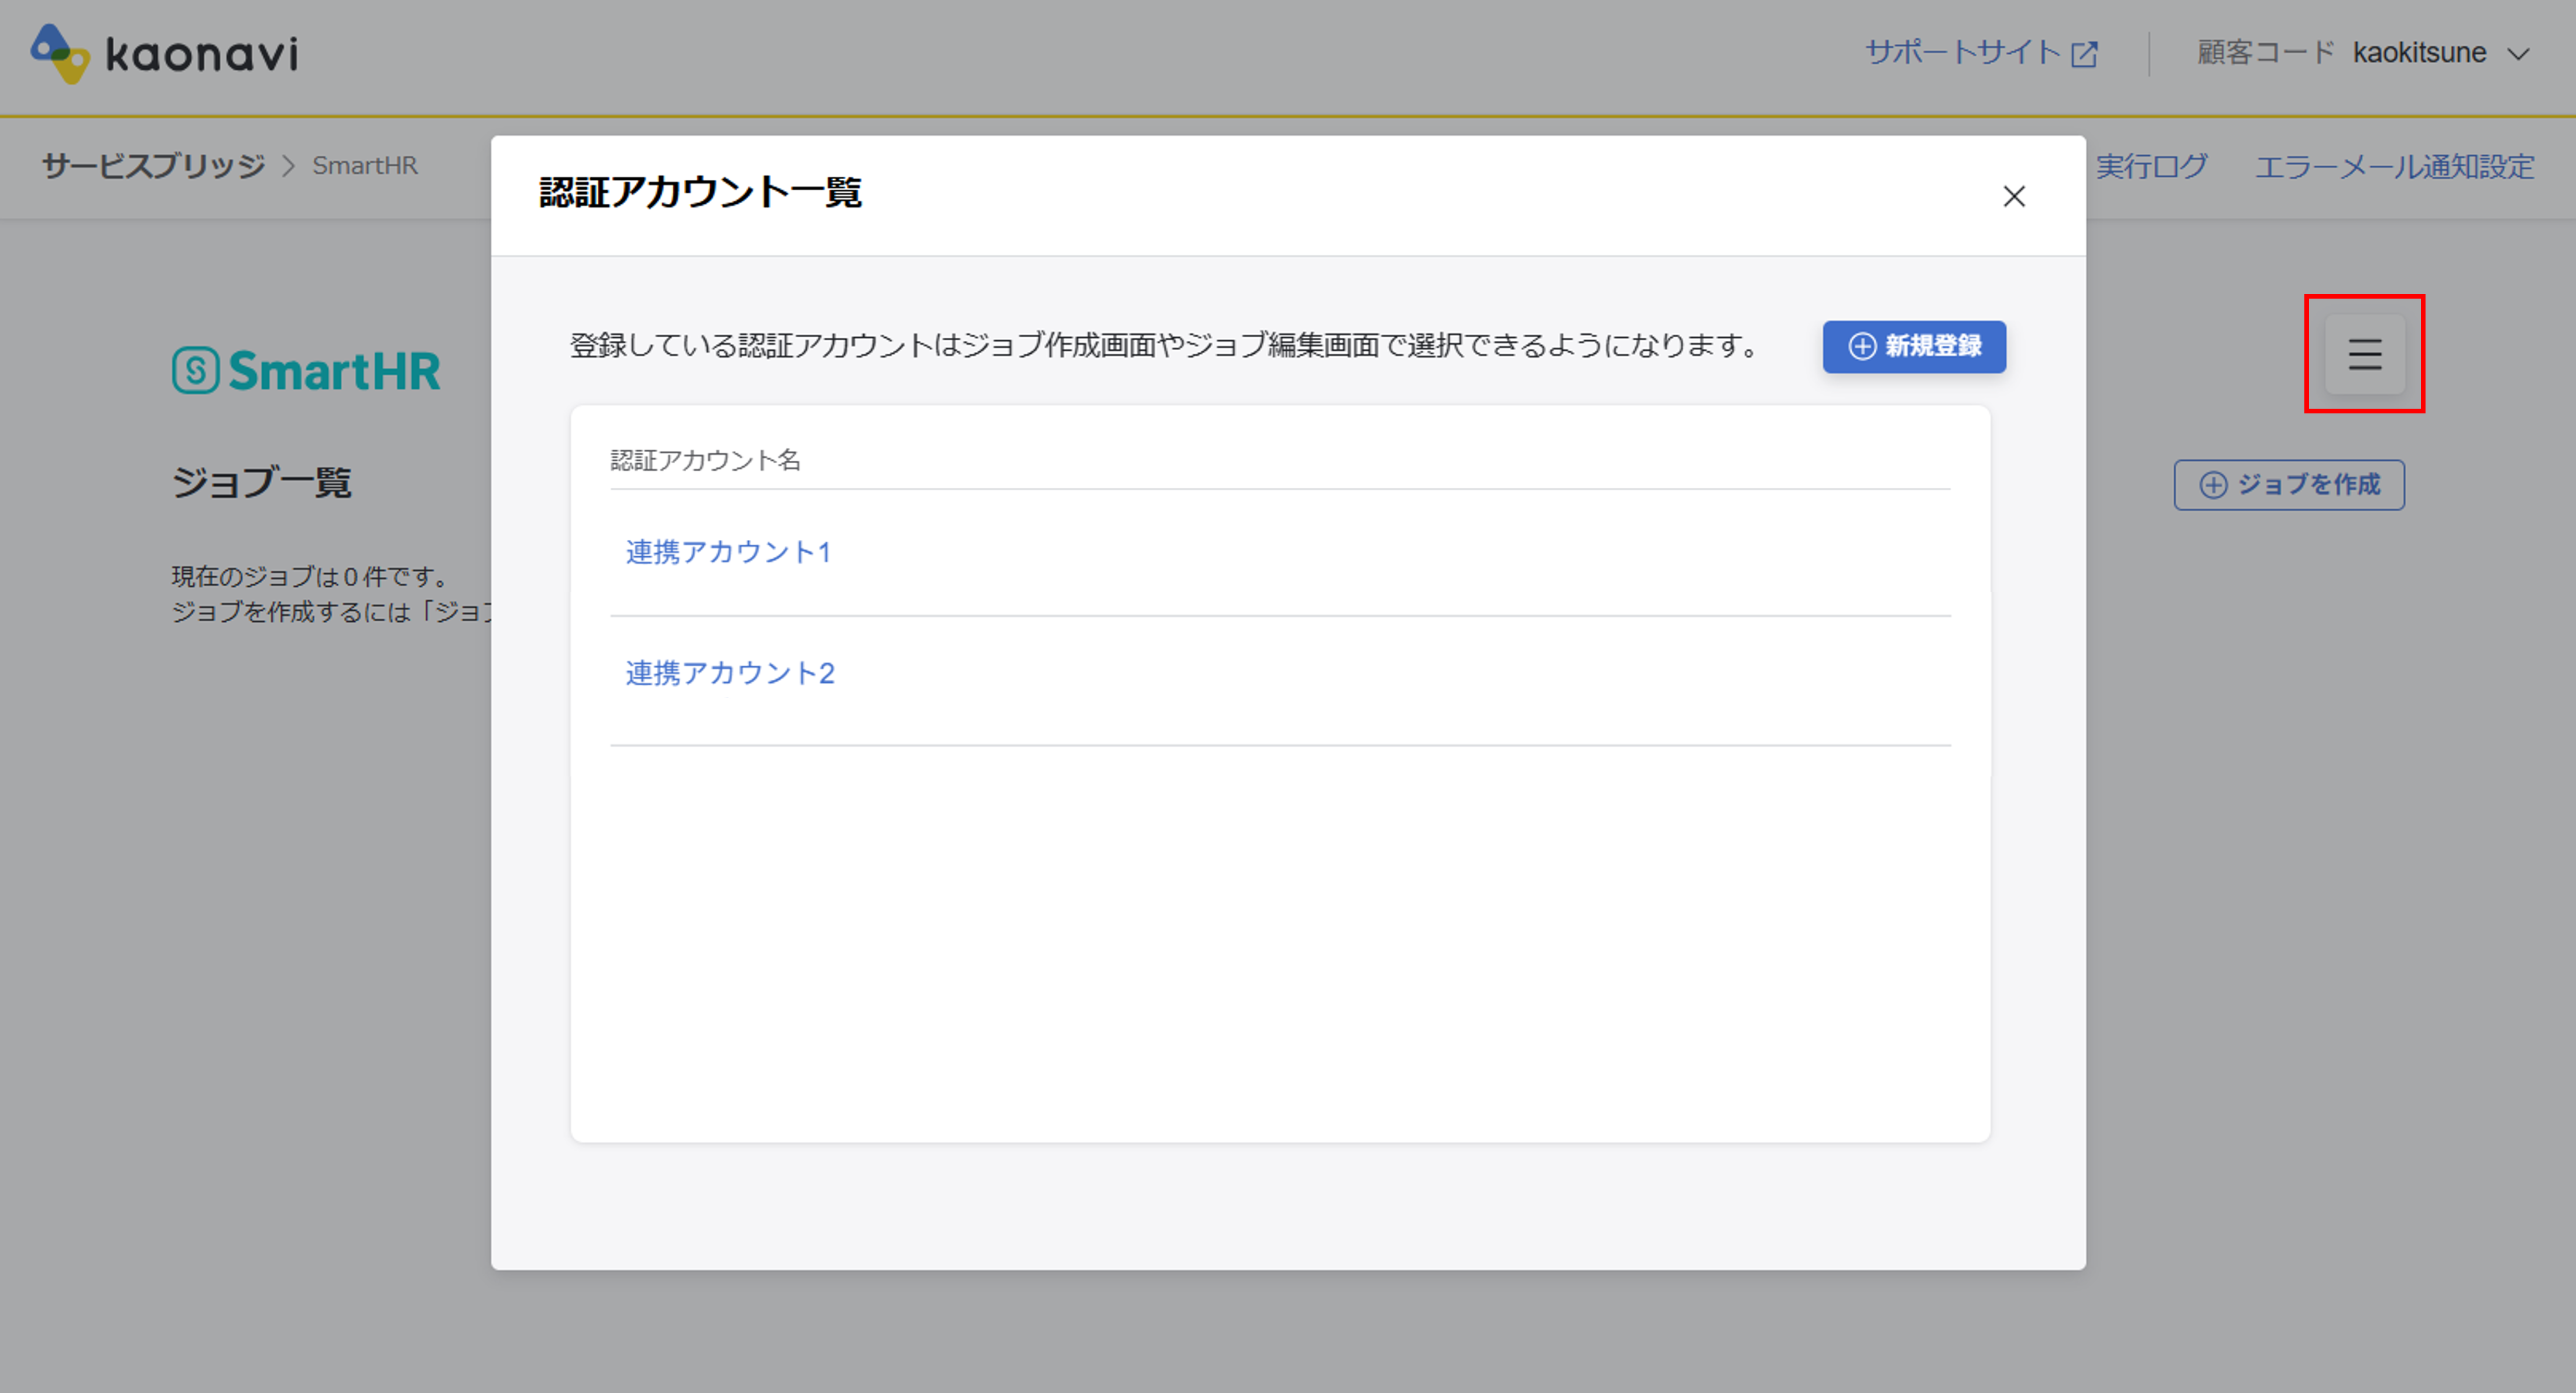Open the 実行ログ menu item
Screen dimensions: 2576x1393
point(2152,167)
